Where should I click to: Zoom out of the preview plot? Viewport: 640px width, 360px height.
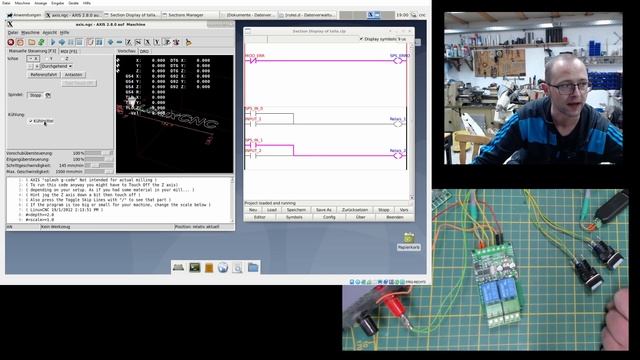tap(119, 42)
